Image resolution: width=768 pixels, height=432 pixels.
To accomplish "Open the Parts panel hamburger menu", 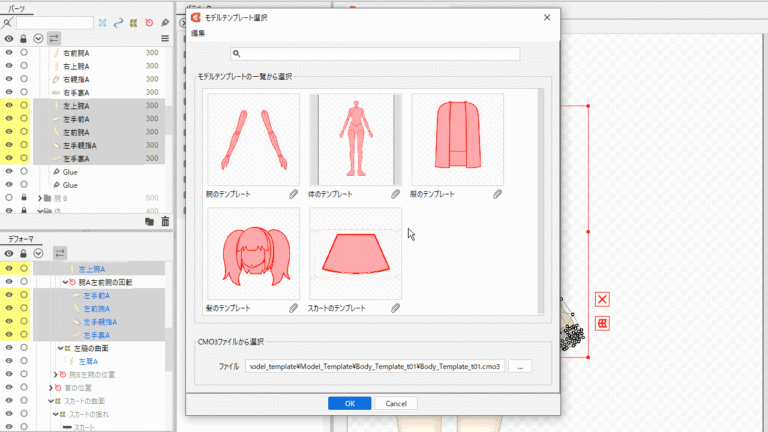I will [165, 39].
